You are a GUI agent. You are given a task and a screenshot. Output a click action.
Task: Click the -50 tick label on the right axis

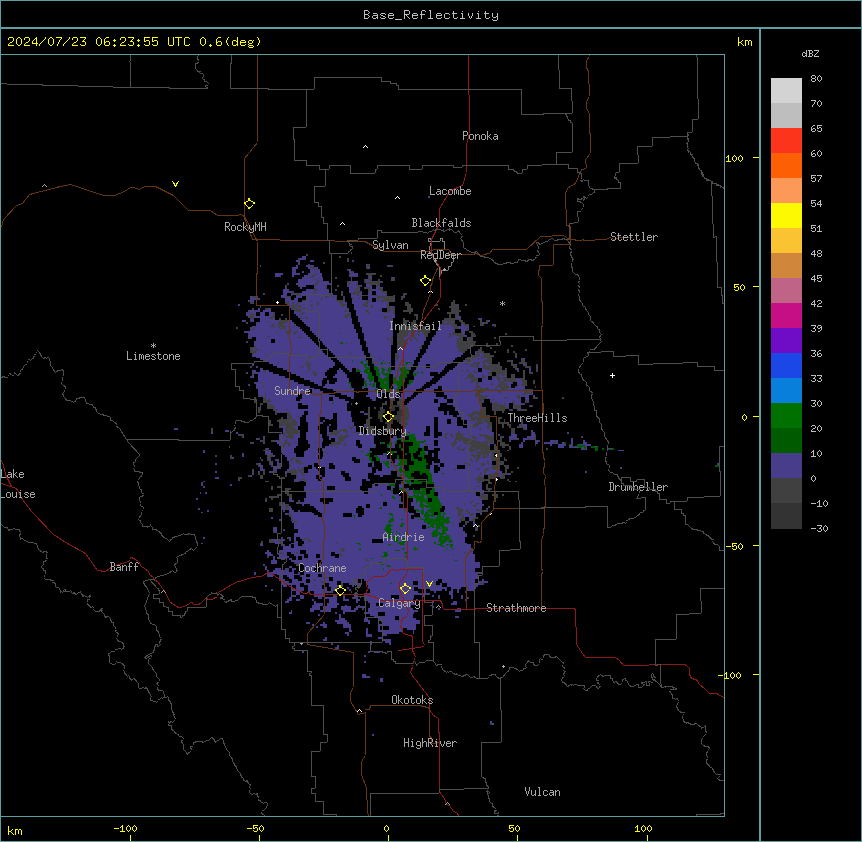tap(734, 546)
